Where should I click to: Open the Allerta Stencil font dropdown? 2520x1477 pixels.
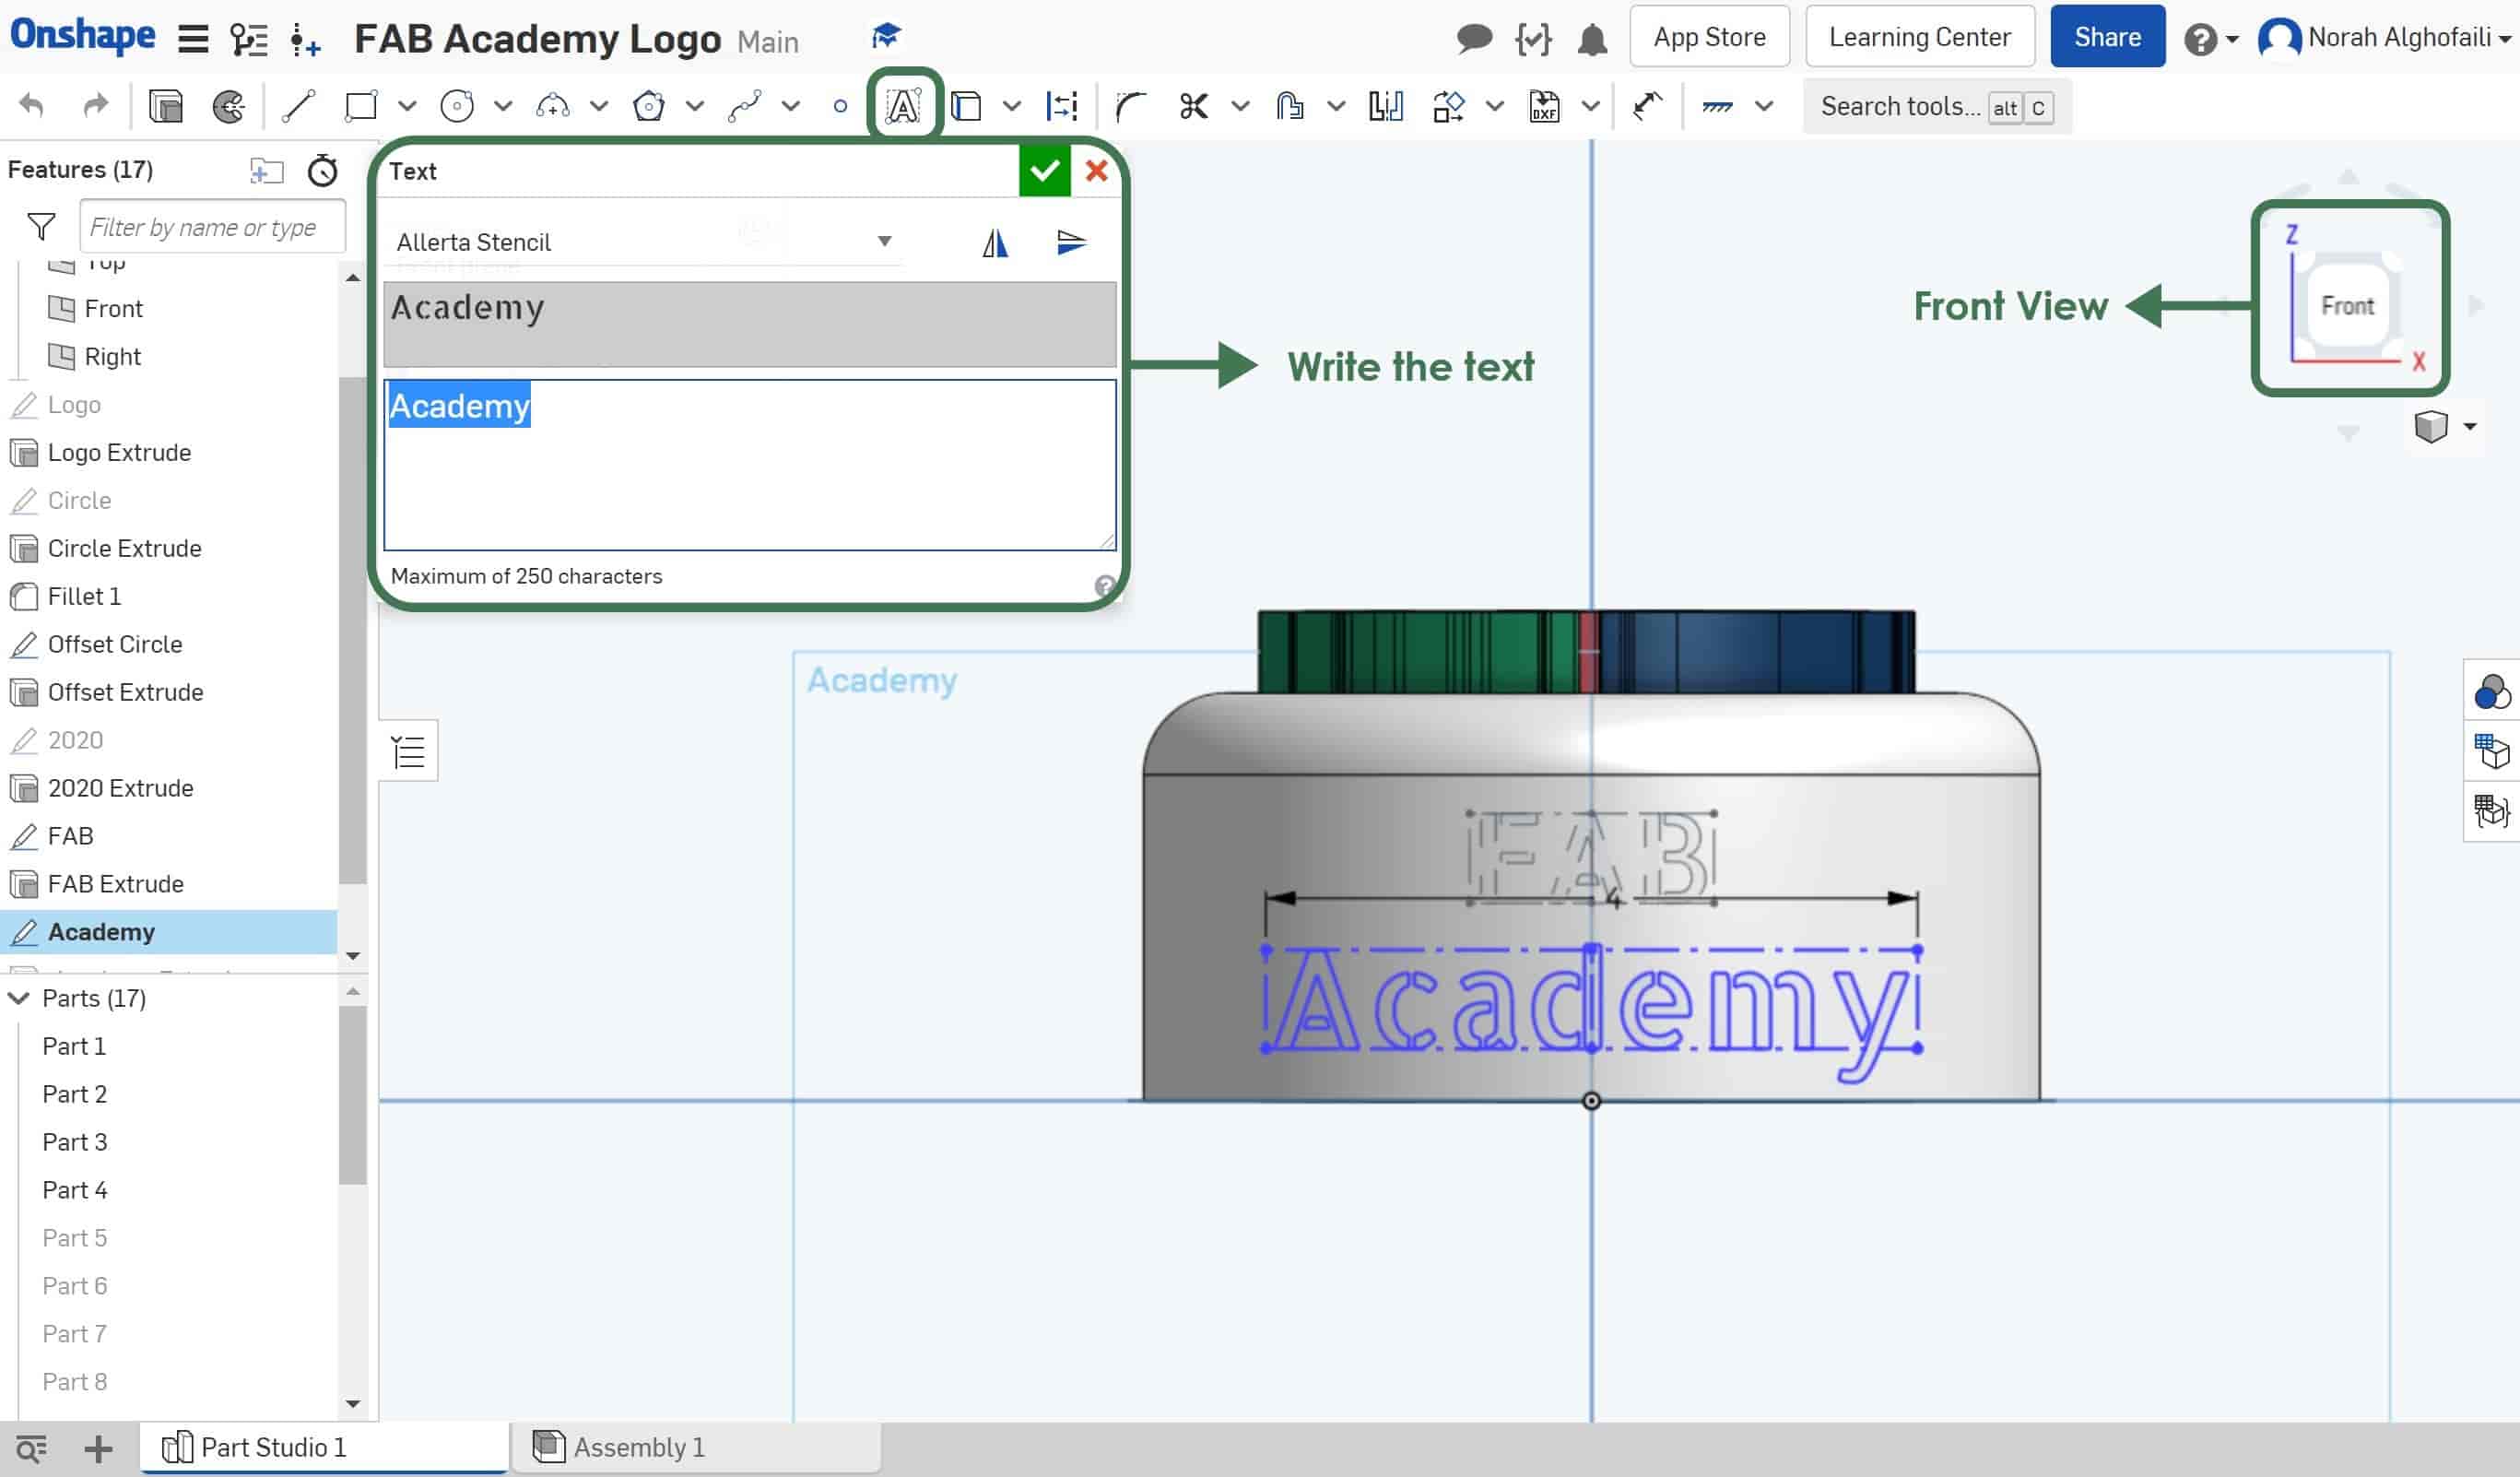pos(645,242)
